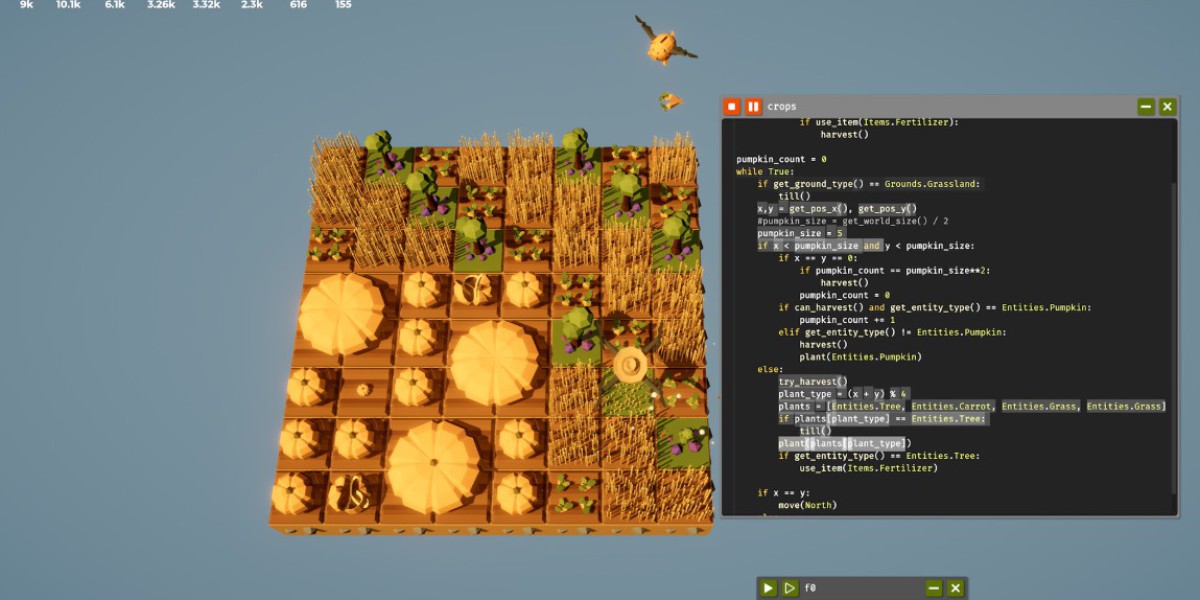Run the f0 script with the play button

768,588
